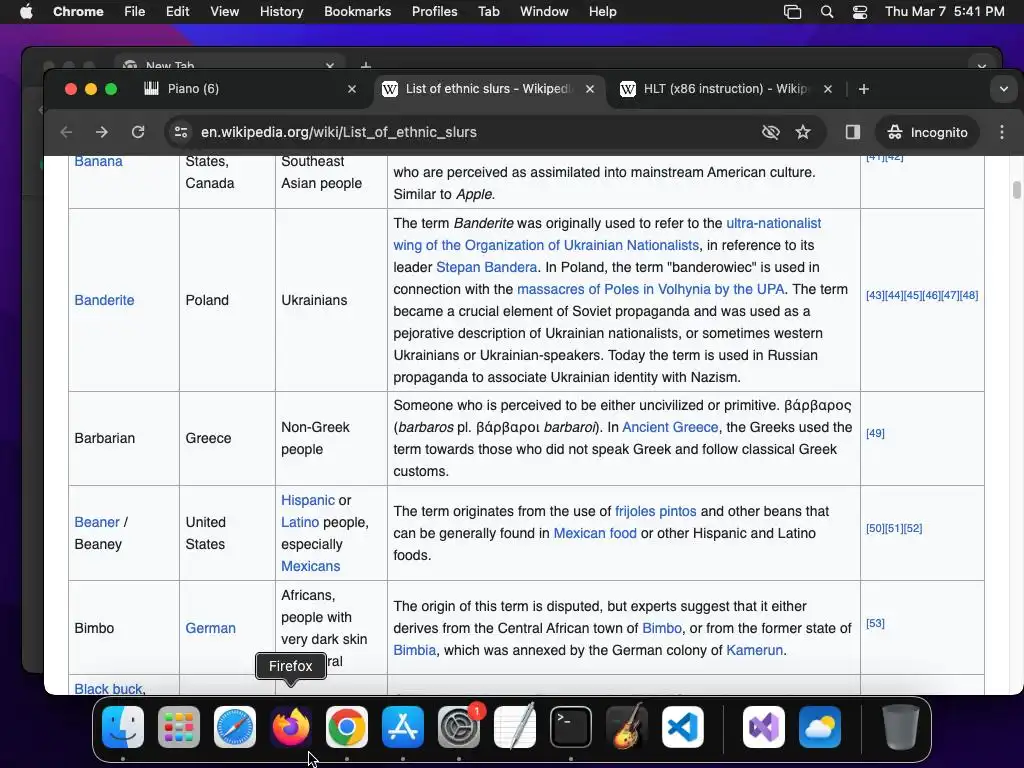Reload the Wikipedia page

[x=138, y=132]
